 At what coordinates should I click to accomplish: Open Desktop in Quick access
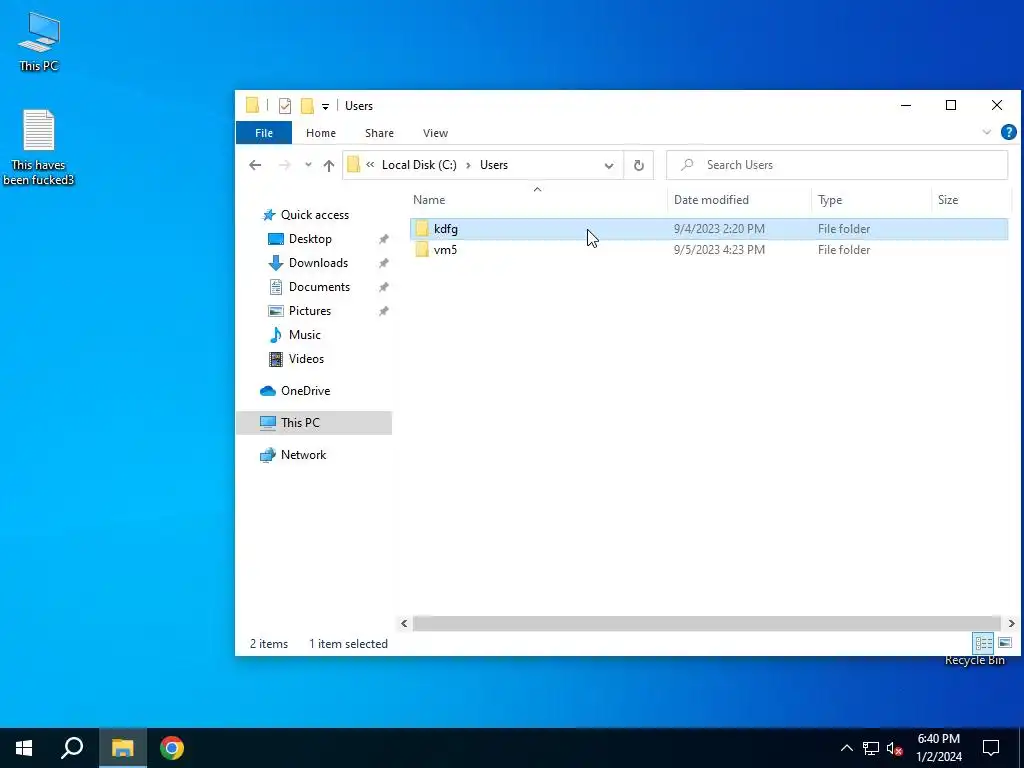pos(310,239)
